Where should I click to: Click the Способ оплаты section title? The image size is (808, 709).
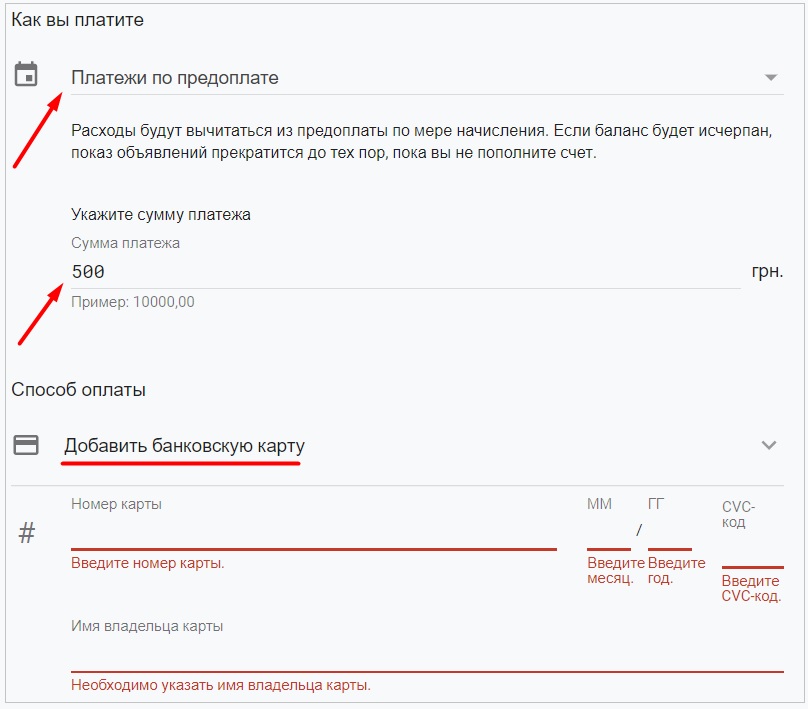(x=78, y=390)
